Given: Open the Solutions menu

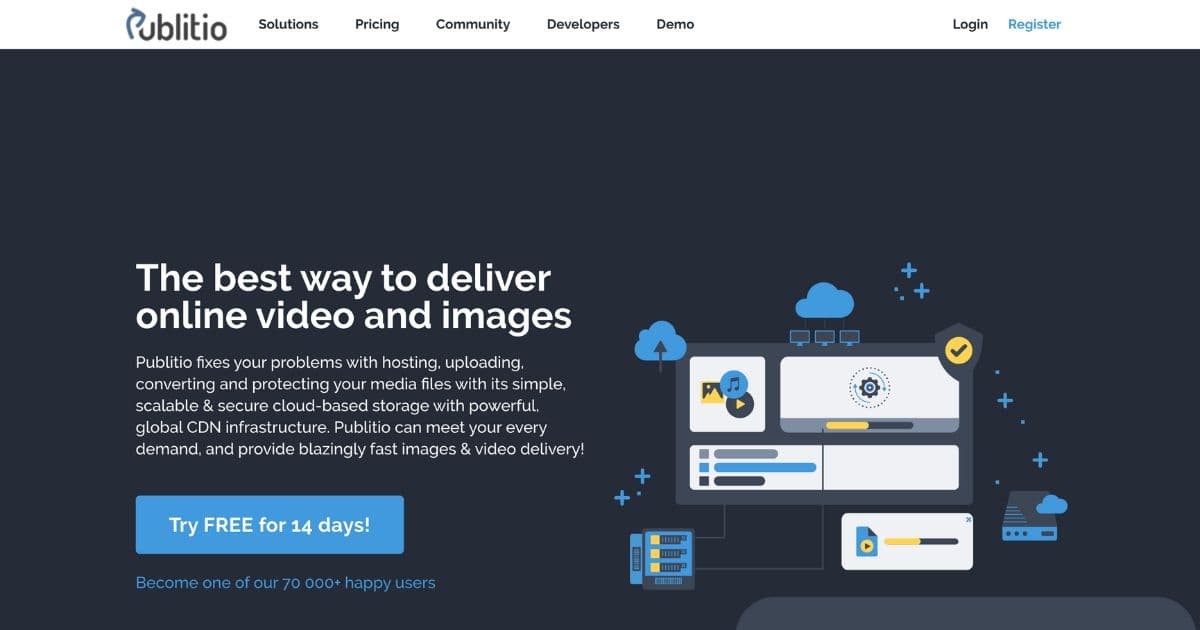Looking at the screenshot, I should tap(288, 24).
